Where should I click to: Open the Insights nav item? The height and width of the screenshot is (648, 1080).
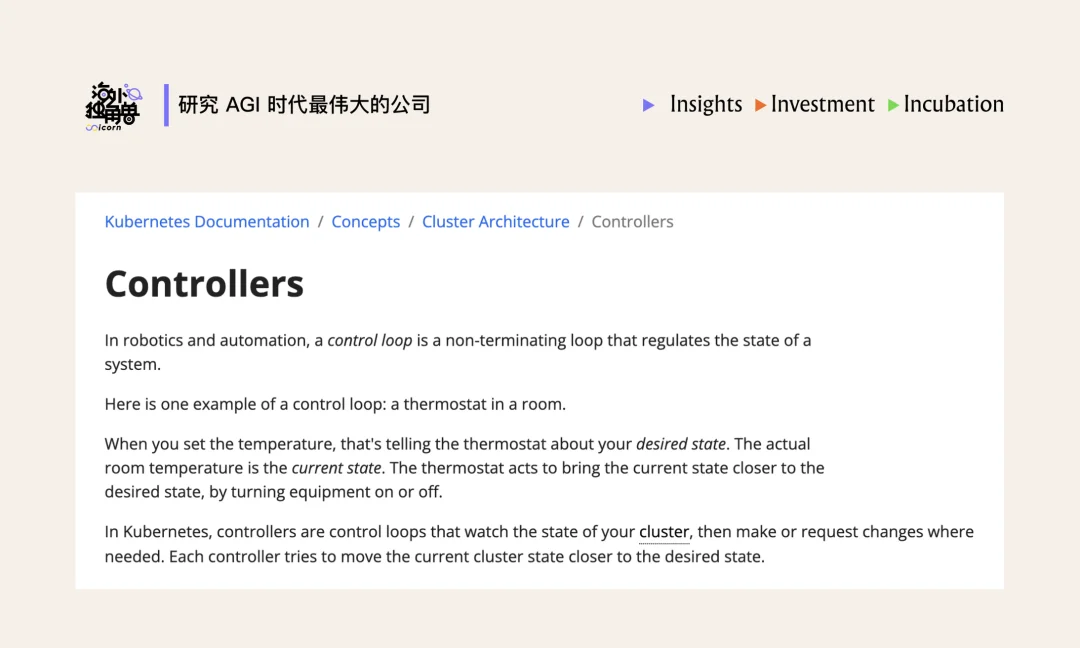click(706, 104)
